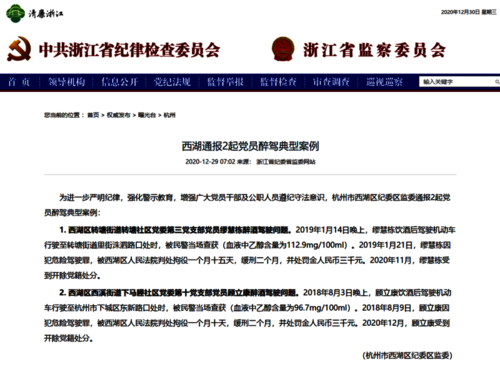Click the article title 西湖通报2起党员醉驾典型案例
Screen dimensions: 500x369
pyautogui.click(x=250, y=146)
